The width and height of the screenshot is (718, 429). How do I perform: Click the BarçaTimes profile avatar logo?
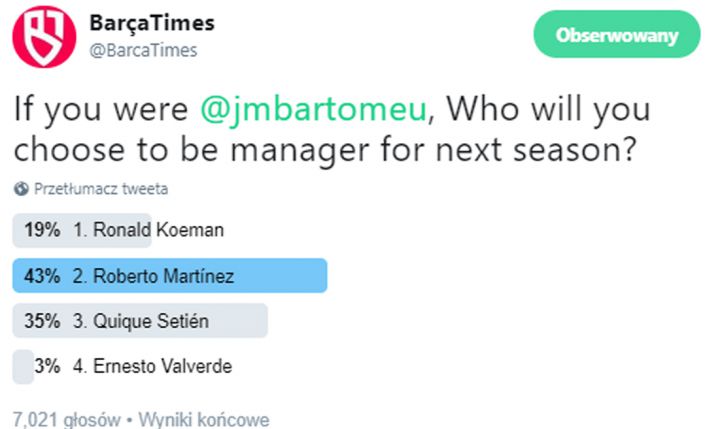pyautogui.click(x=44, y=37)
